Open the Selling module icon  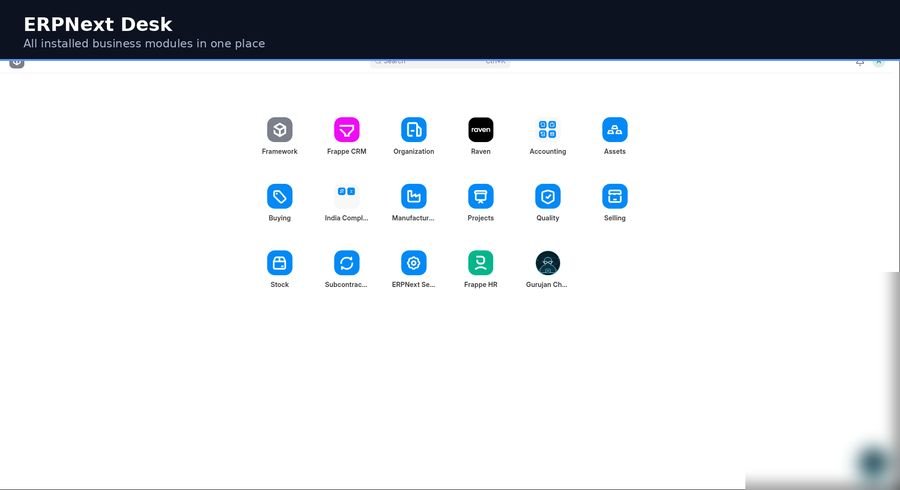615,196
